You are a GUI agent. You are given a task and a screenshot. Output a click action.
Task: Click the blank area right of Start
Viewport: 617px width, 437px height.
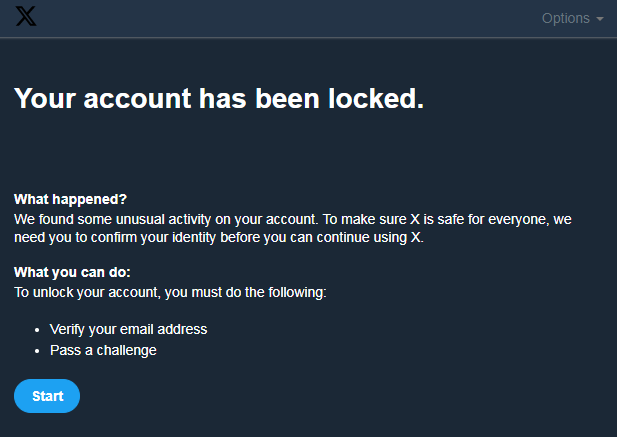(300, 396)
